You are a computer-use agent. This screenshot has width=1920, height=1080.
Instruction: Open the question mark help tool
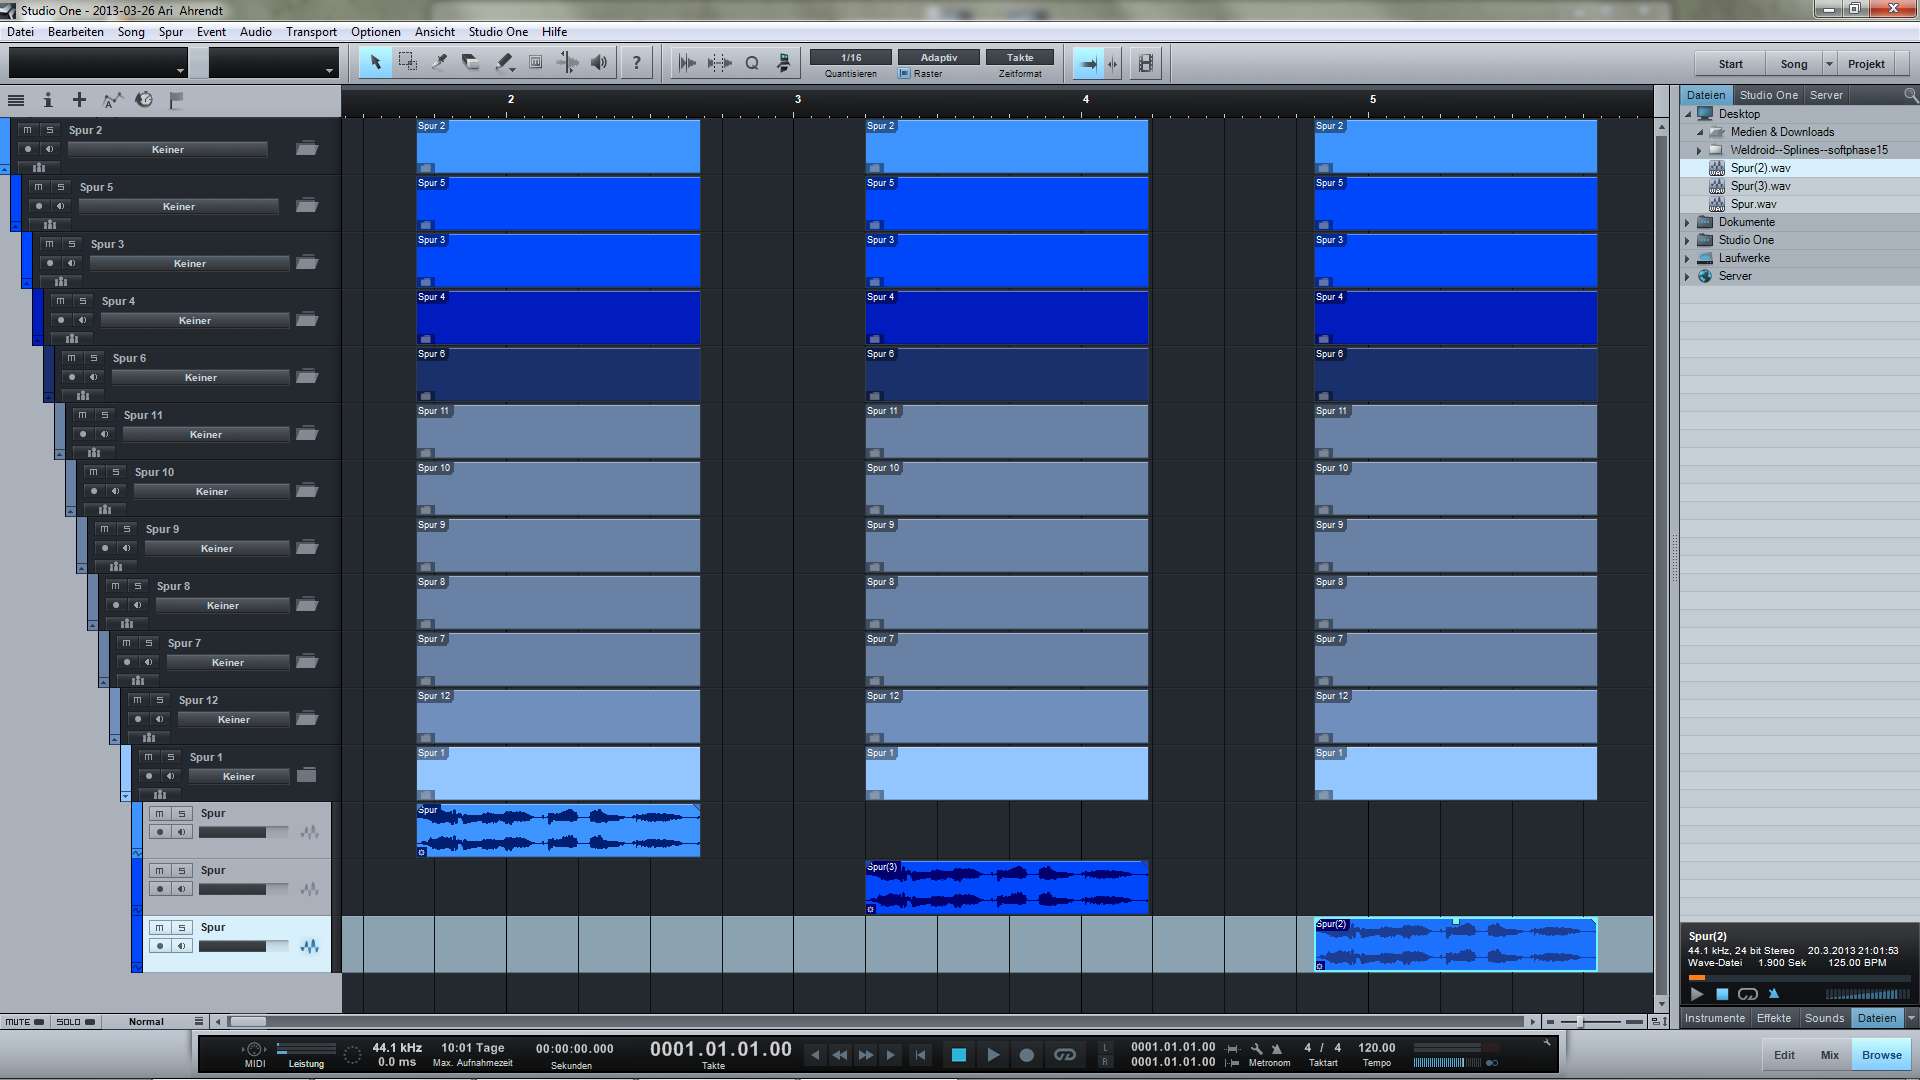(636, 63)
